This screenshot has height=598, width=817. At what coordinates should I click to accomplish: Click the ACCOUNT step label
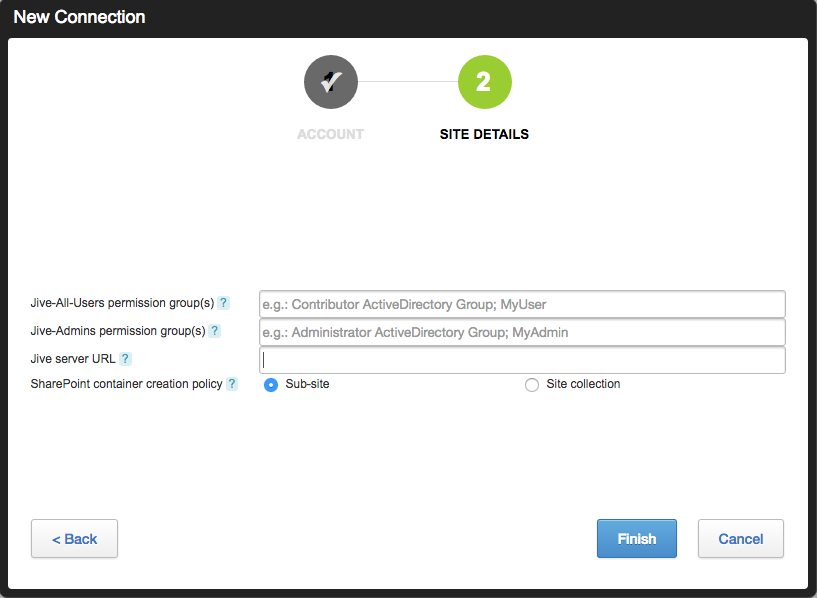click(x=330, y=134)
